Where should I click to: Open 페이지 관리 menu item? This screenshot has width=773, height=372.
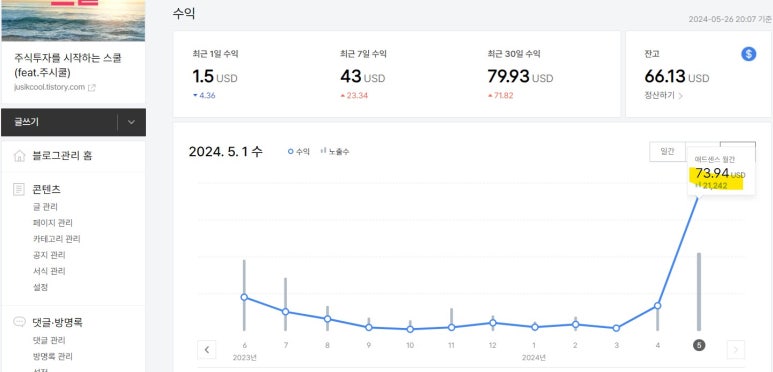click(52, 223)
